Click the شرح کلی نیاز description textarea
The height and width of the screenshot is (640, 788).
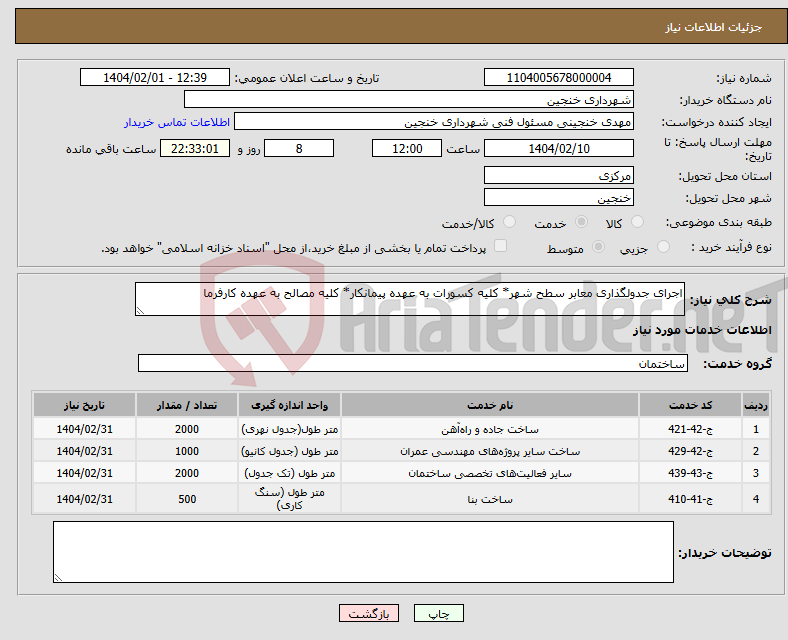(410, 299)
